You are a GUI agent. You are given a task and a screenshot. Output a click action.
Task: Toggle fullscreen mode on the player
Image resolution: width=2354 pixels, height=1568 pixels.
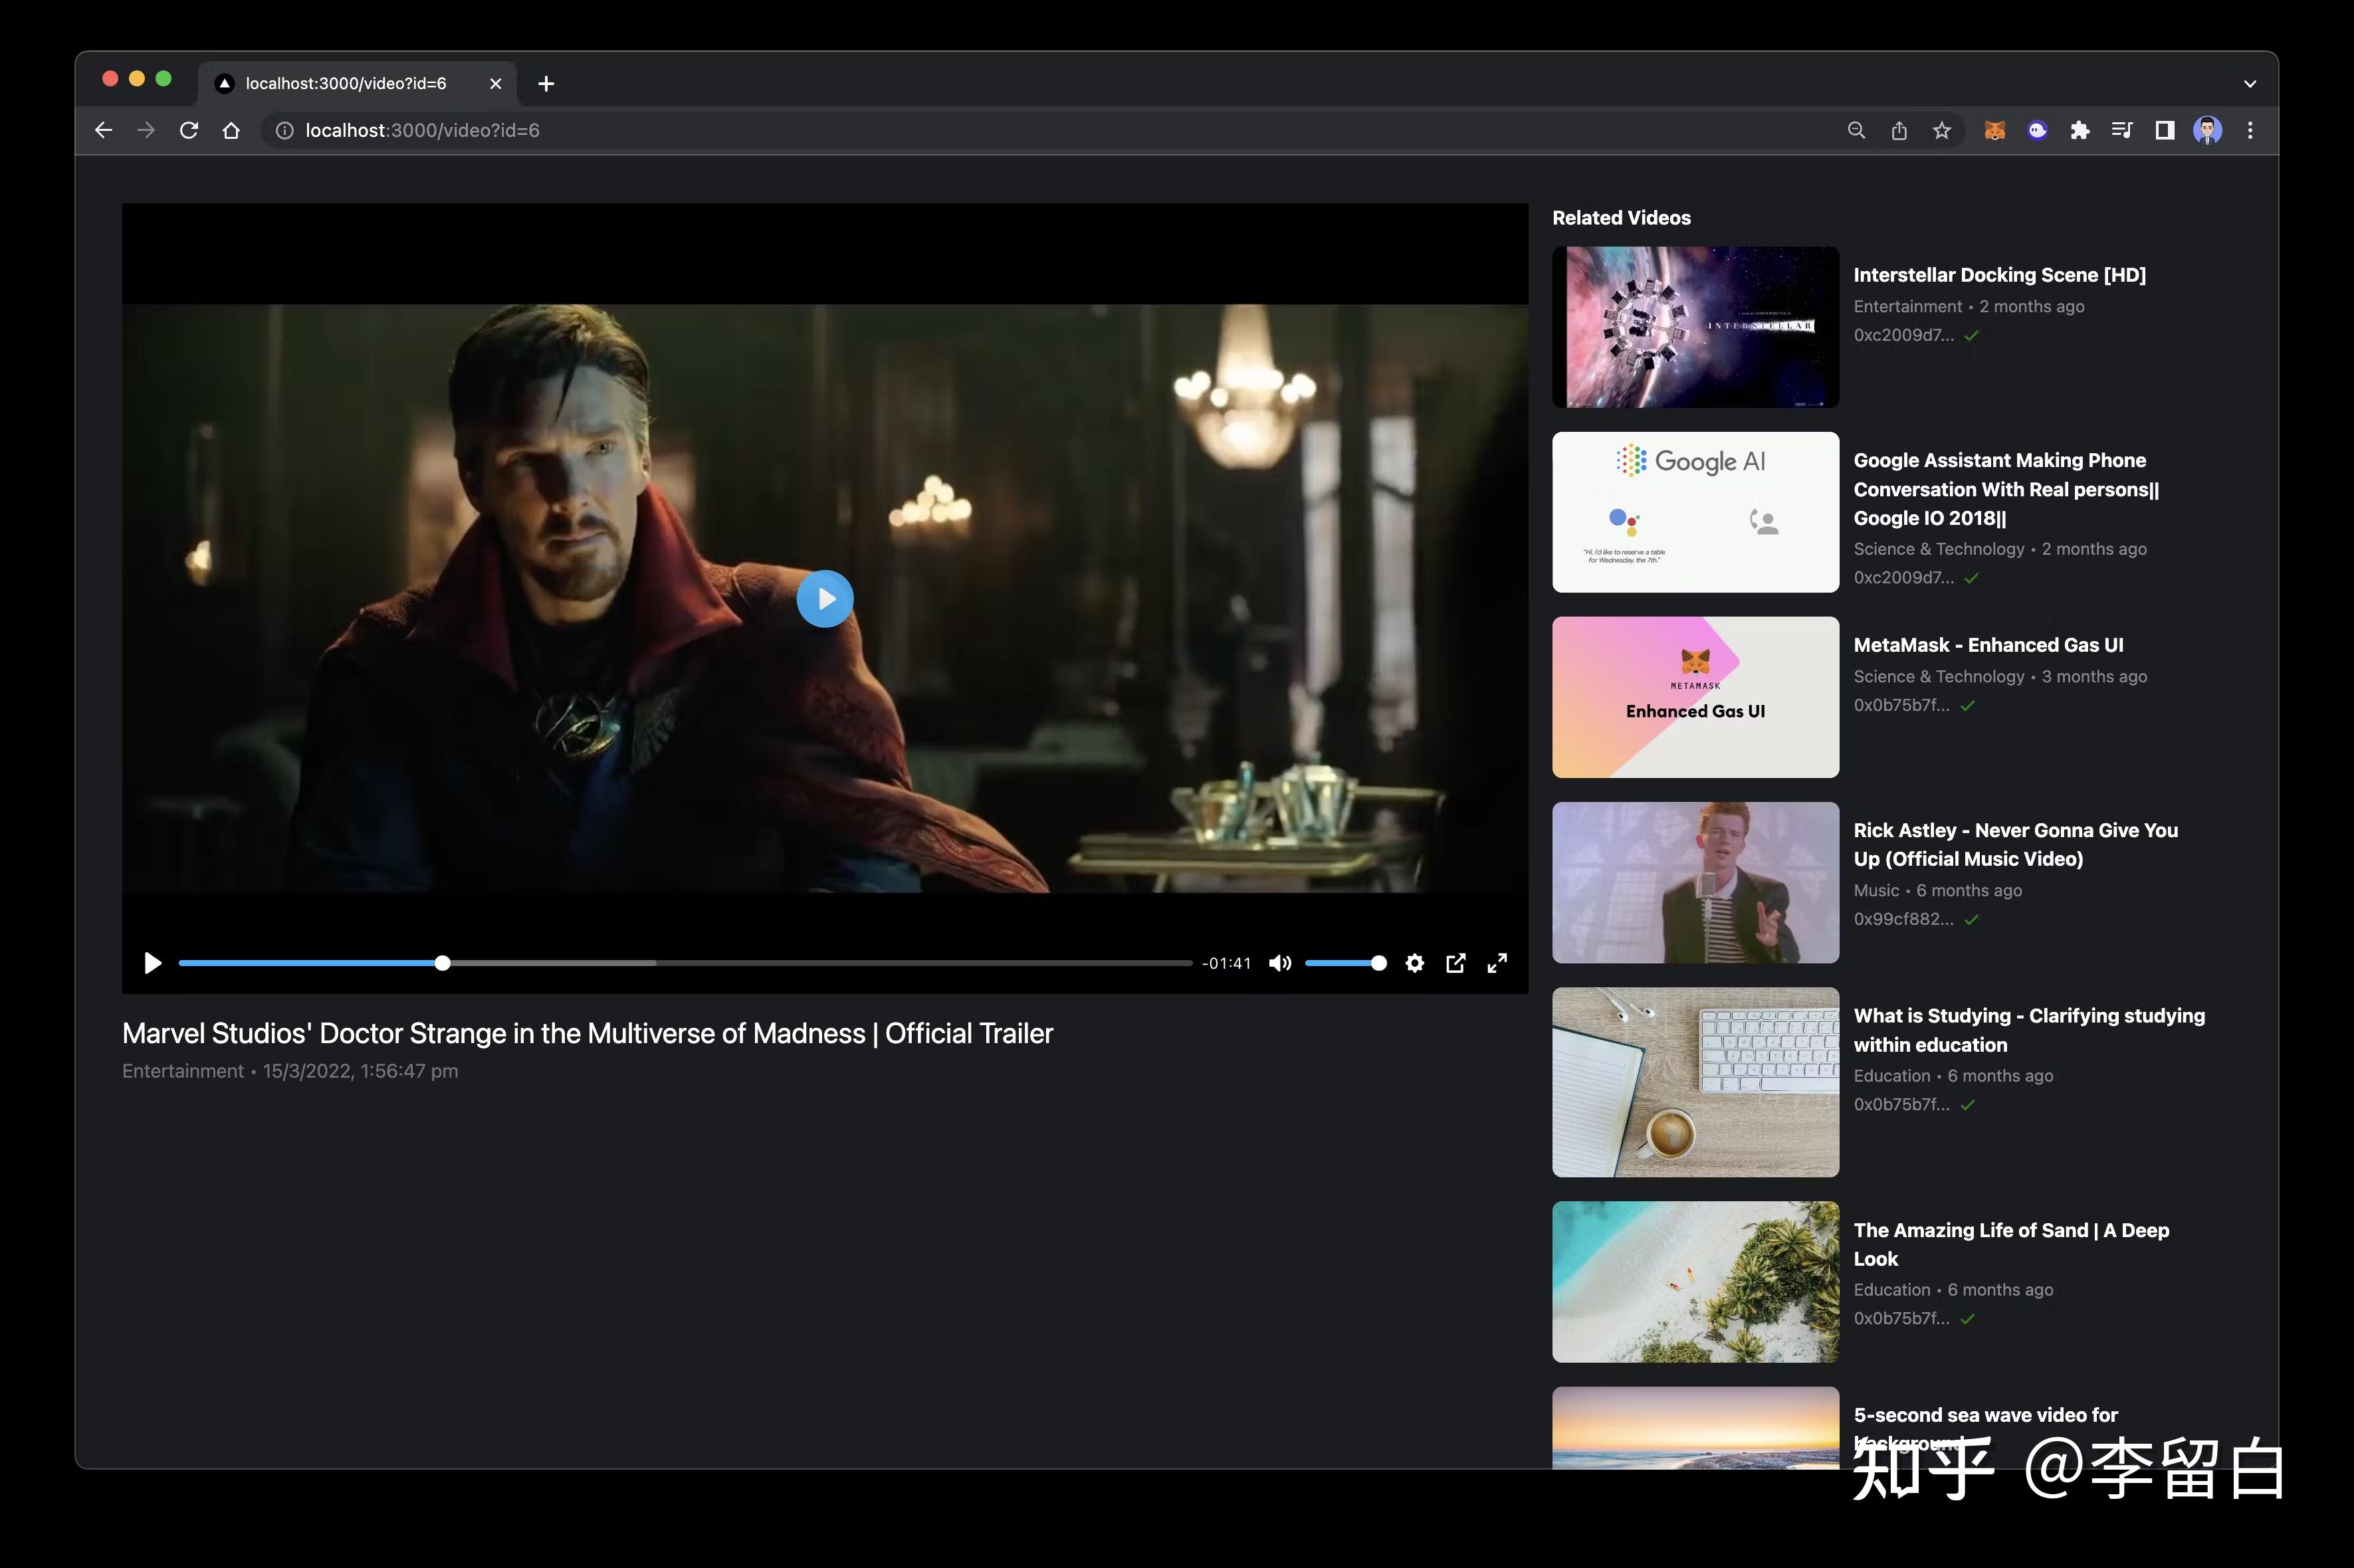click(x=1496, y=963)
